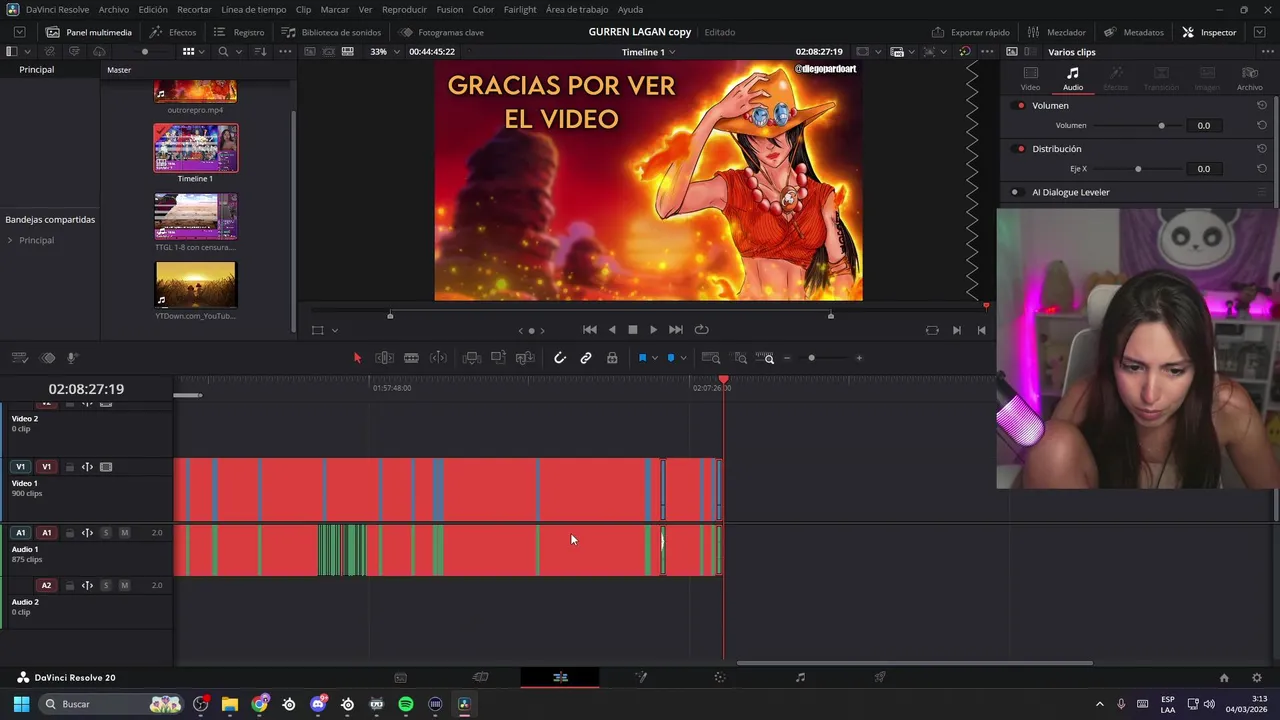Jump to the first frame button
Viewport: 1280px width, 720px height.
590,330
